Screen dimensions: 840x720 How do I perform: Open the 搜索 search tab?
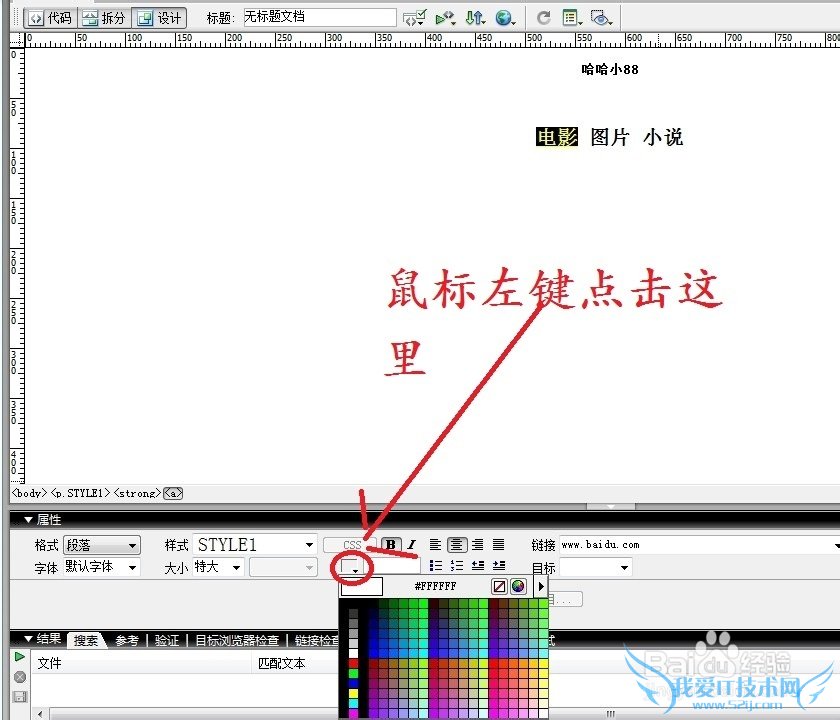click(x=86, y=640)
